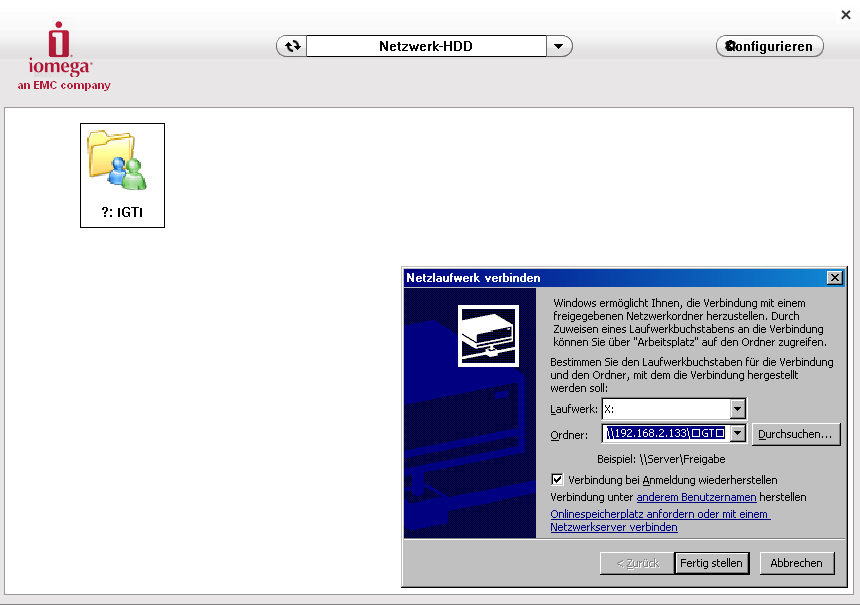Click the '?: IGTI' folder label
Screen dimensions: 860x605
[122, 212]
